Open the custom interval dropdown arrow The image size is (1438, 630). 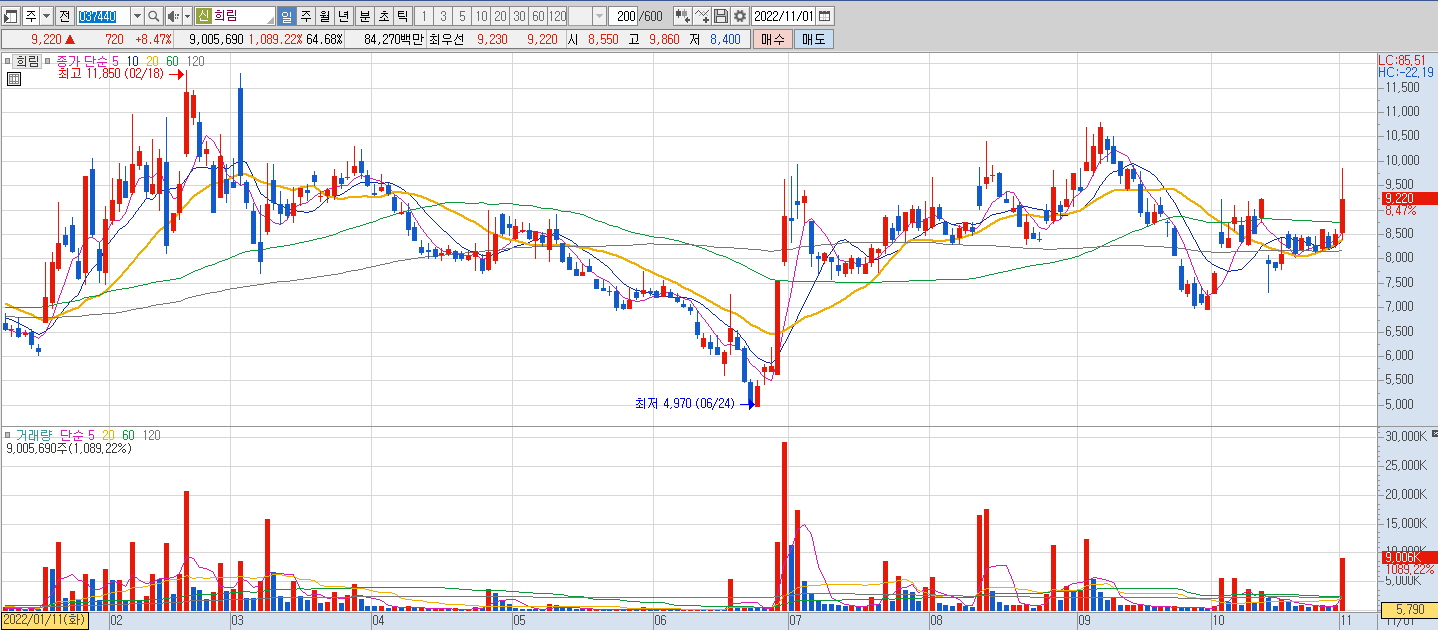point(599,16)
